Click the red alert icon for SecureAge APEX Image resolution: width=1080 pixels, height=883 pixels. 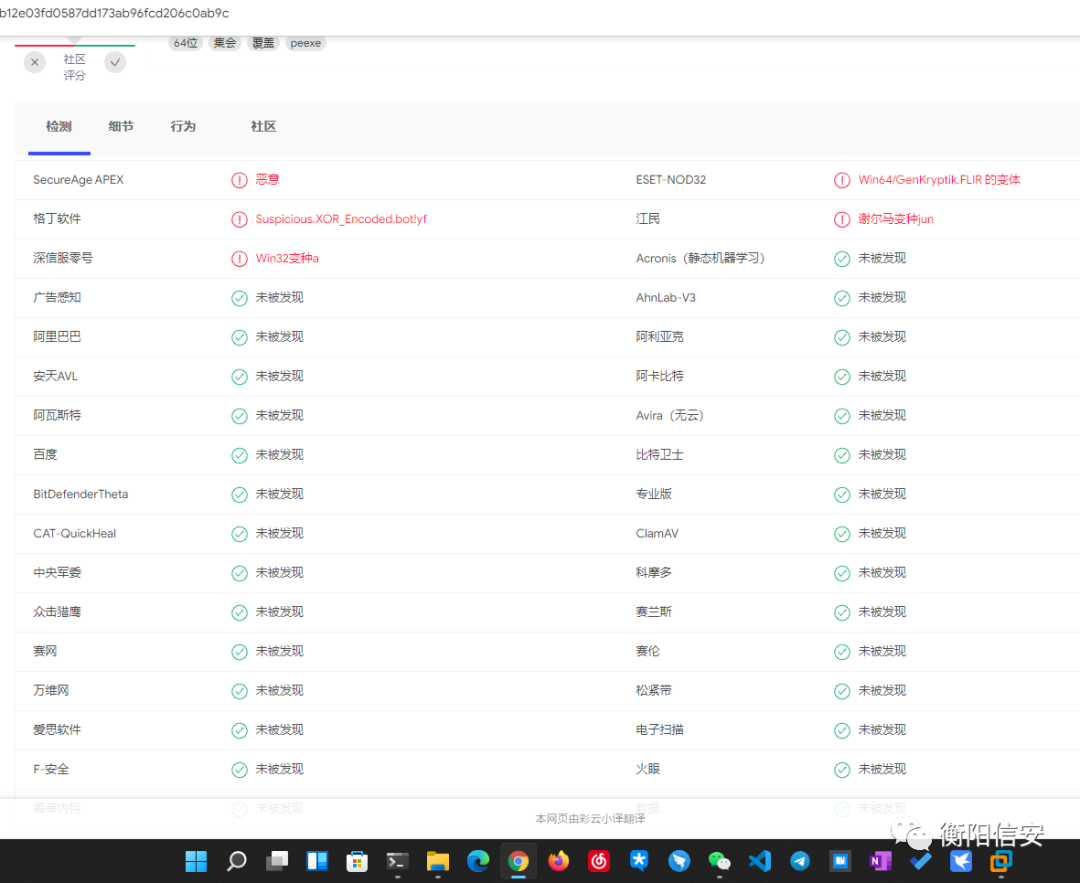coord(239,180)
